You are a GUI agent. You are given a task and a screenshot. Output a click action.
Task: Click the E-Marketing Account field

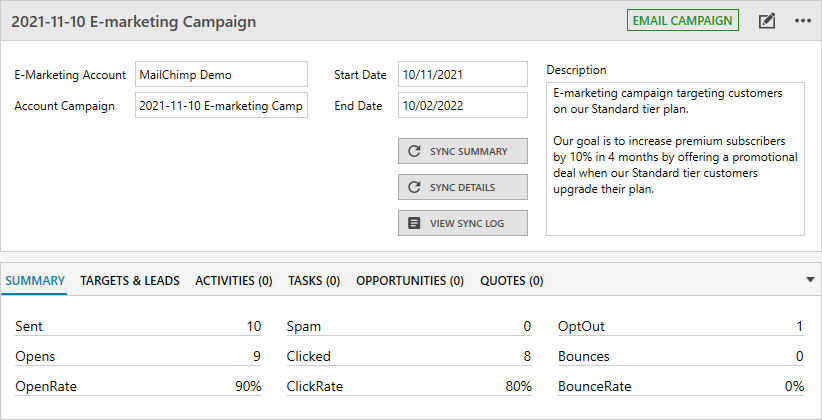[221, 75]
